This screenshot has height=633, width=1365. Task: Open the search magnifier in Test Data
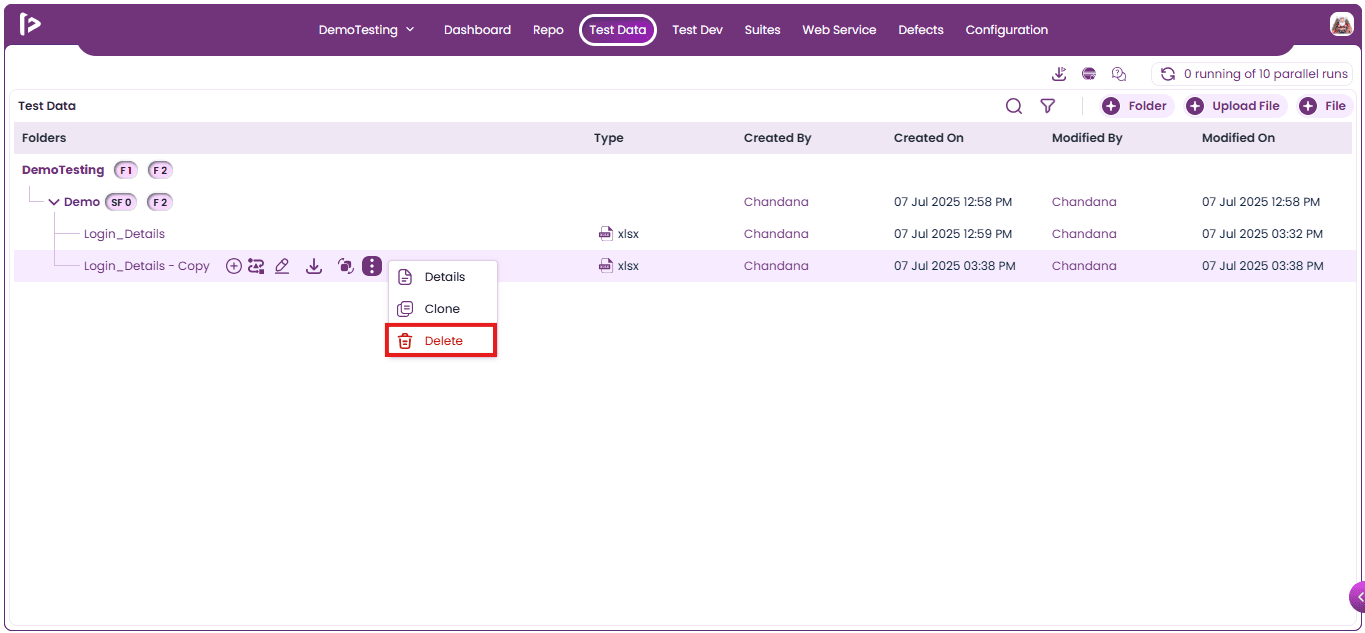(1014, 106)
